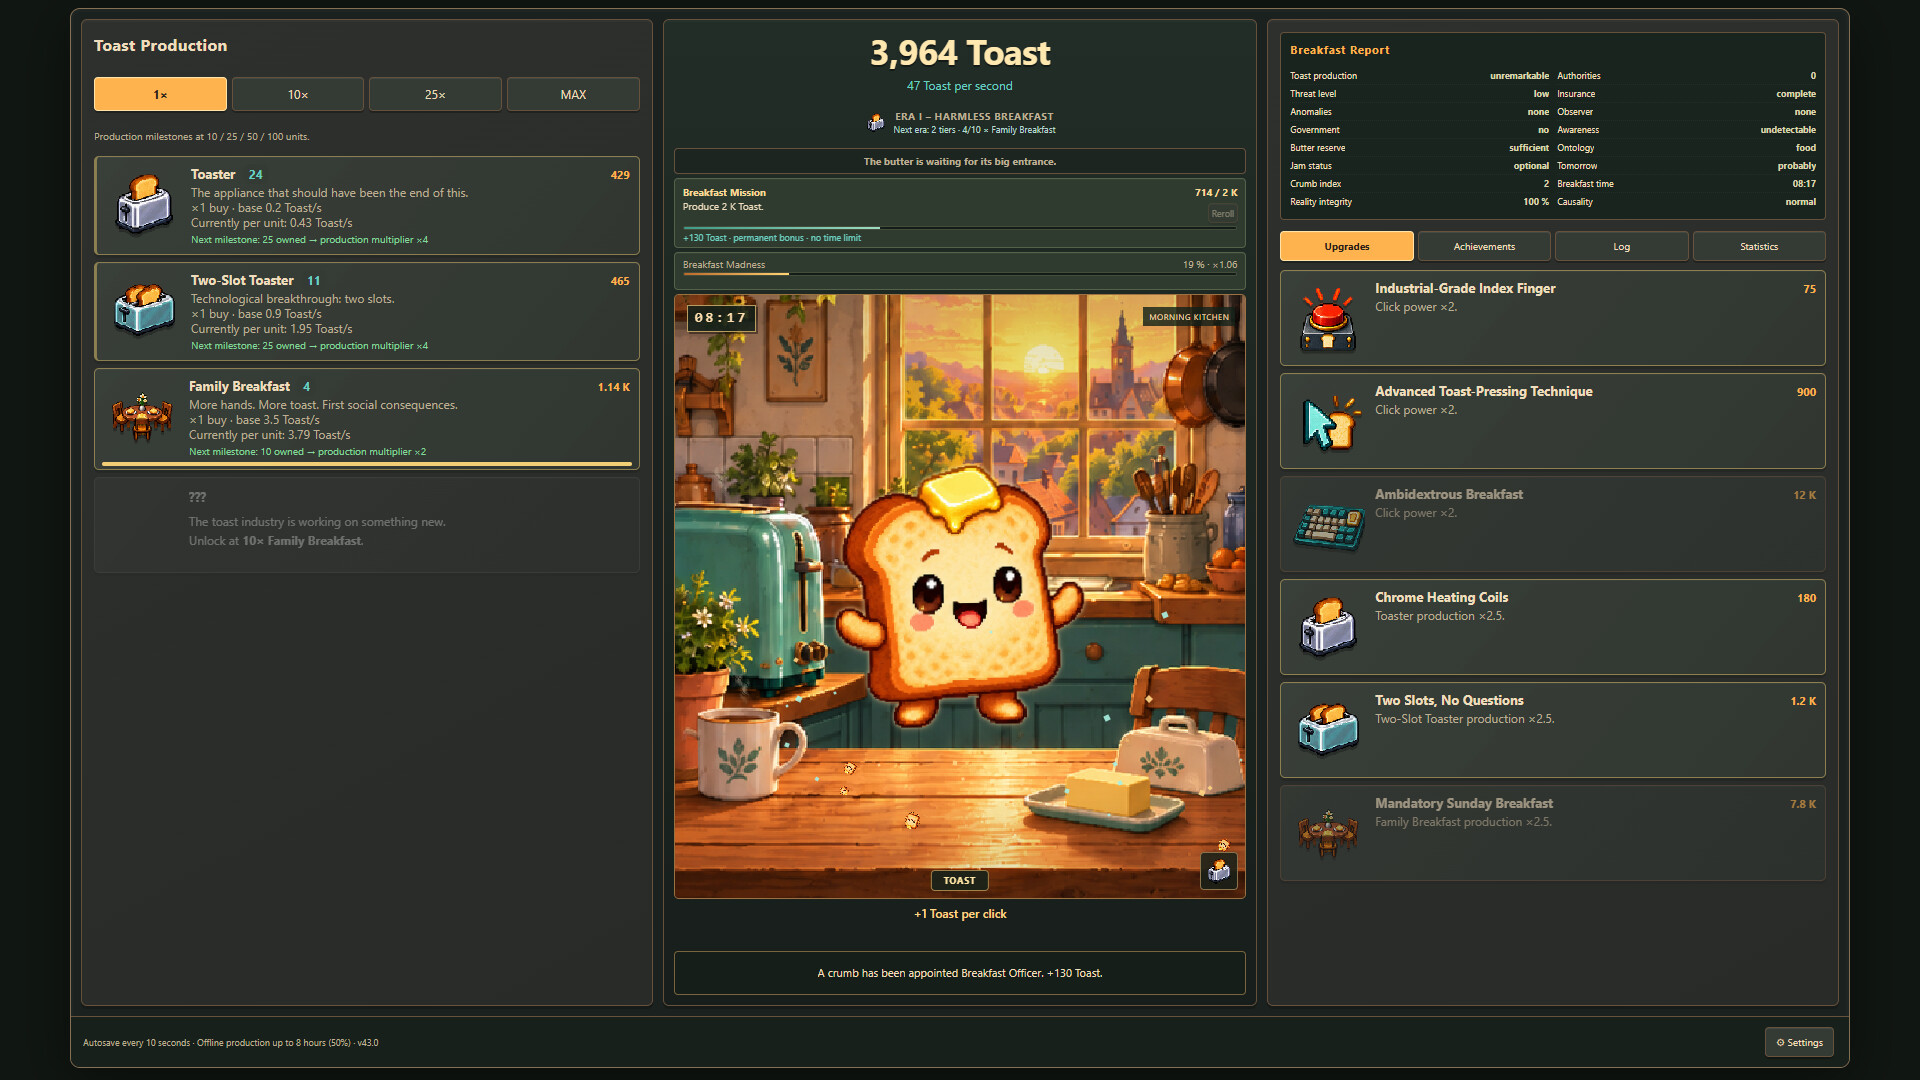Open the Achievements tab
Image resolution: width=1920 pixels, height=1080 pixels.
click(1484, 246)
